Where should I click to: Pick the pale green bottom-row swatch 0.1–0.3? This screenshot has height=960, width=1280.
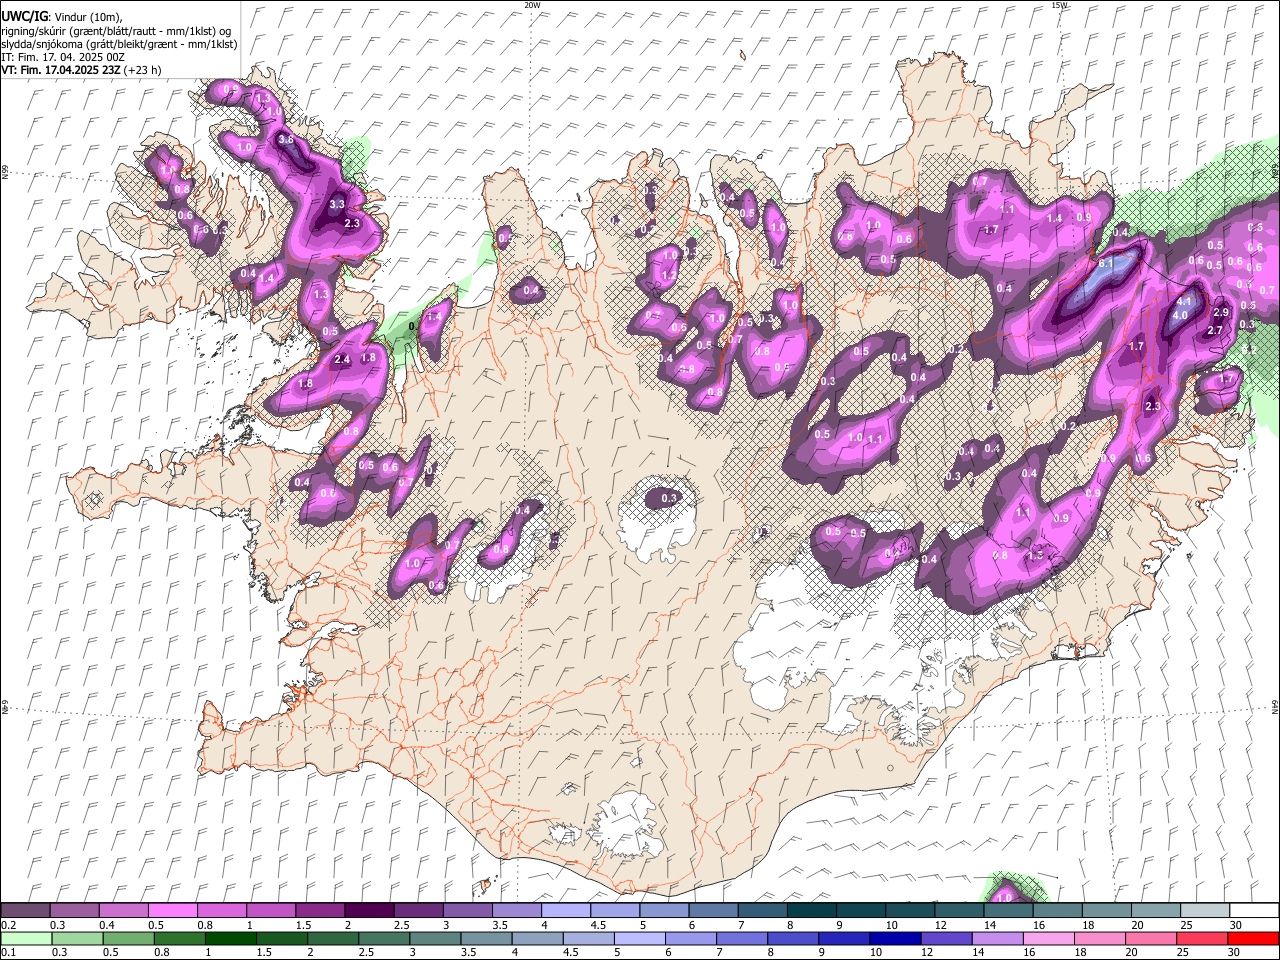click(x=26, y=938)
